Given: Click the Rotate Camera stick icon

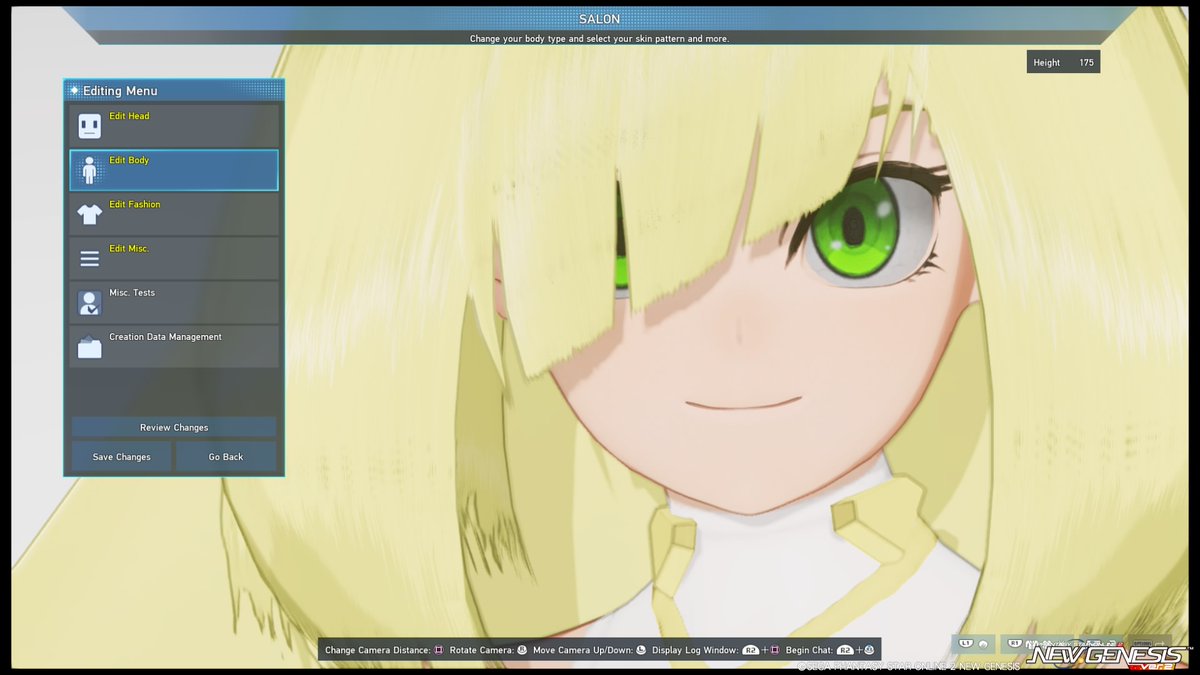Looking at the screenshot, I should point(520,649).
